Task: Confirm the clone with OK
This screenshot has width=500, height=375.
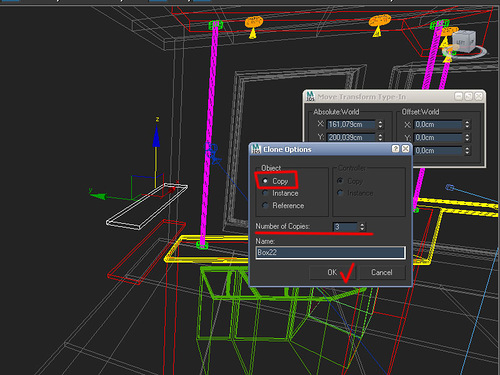Action: tap(332, 272)
